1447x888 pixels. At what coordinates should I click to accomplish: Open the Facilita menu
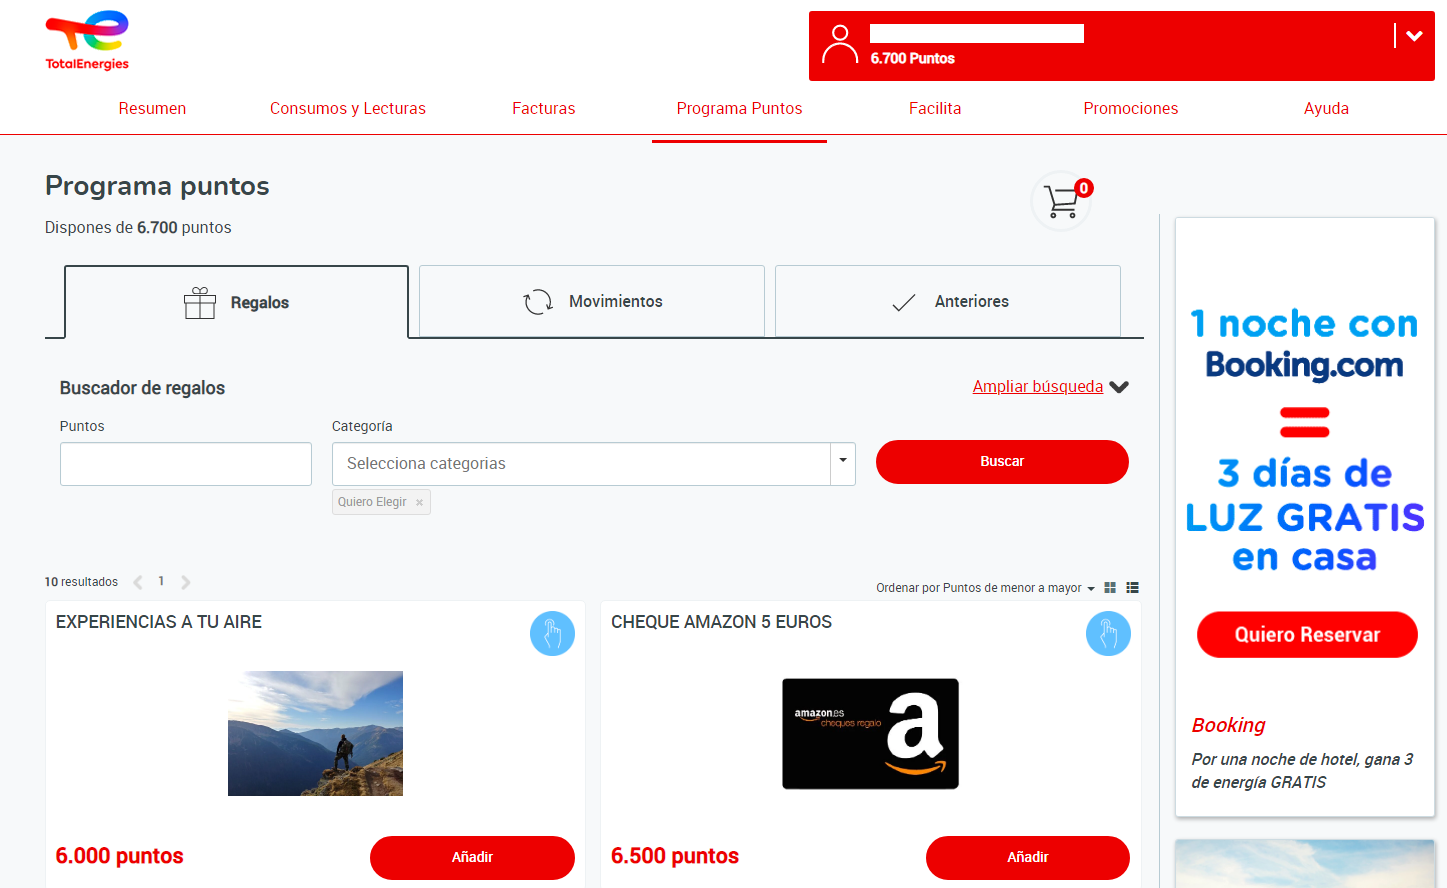pos(935,108)
